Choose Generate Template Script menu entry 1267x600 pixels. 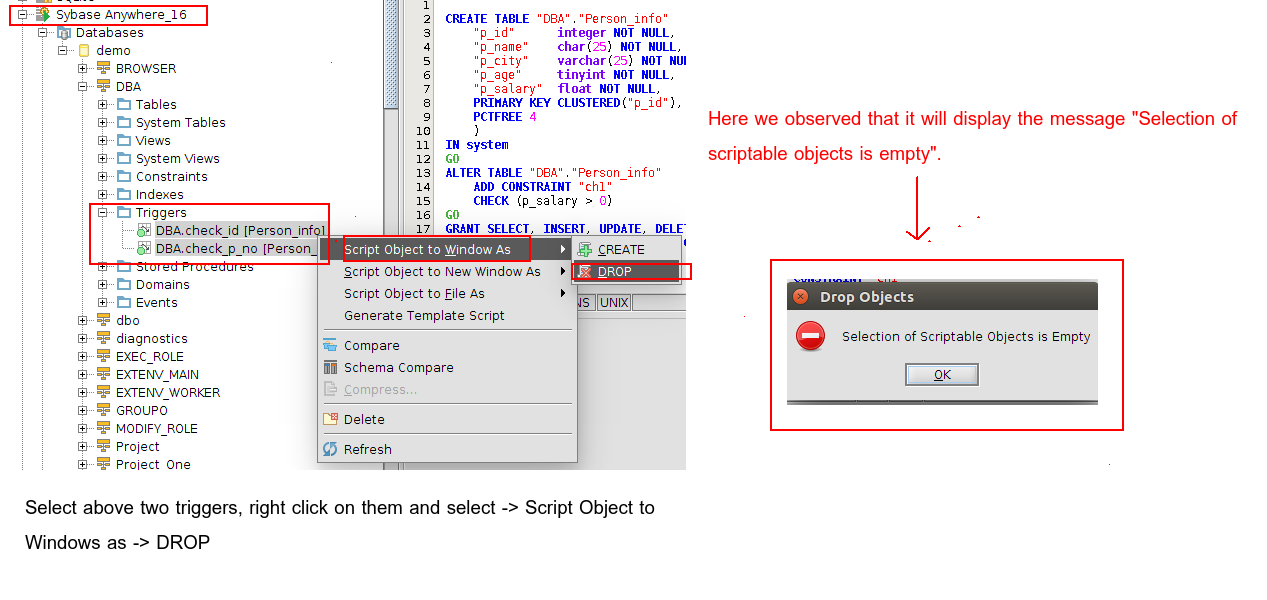[x=447, y=316]
